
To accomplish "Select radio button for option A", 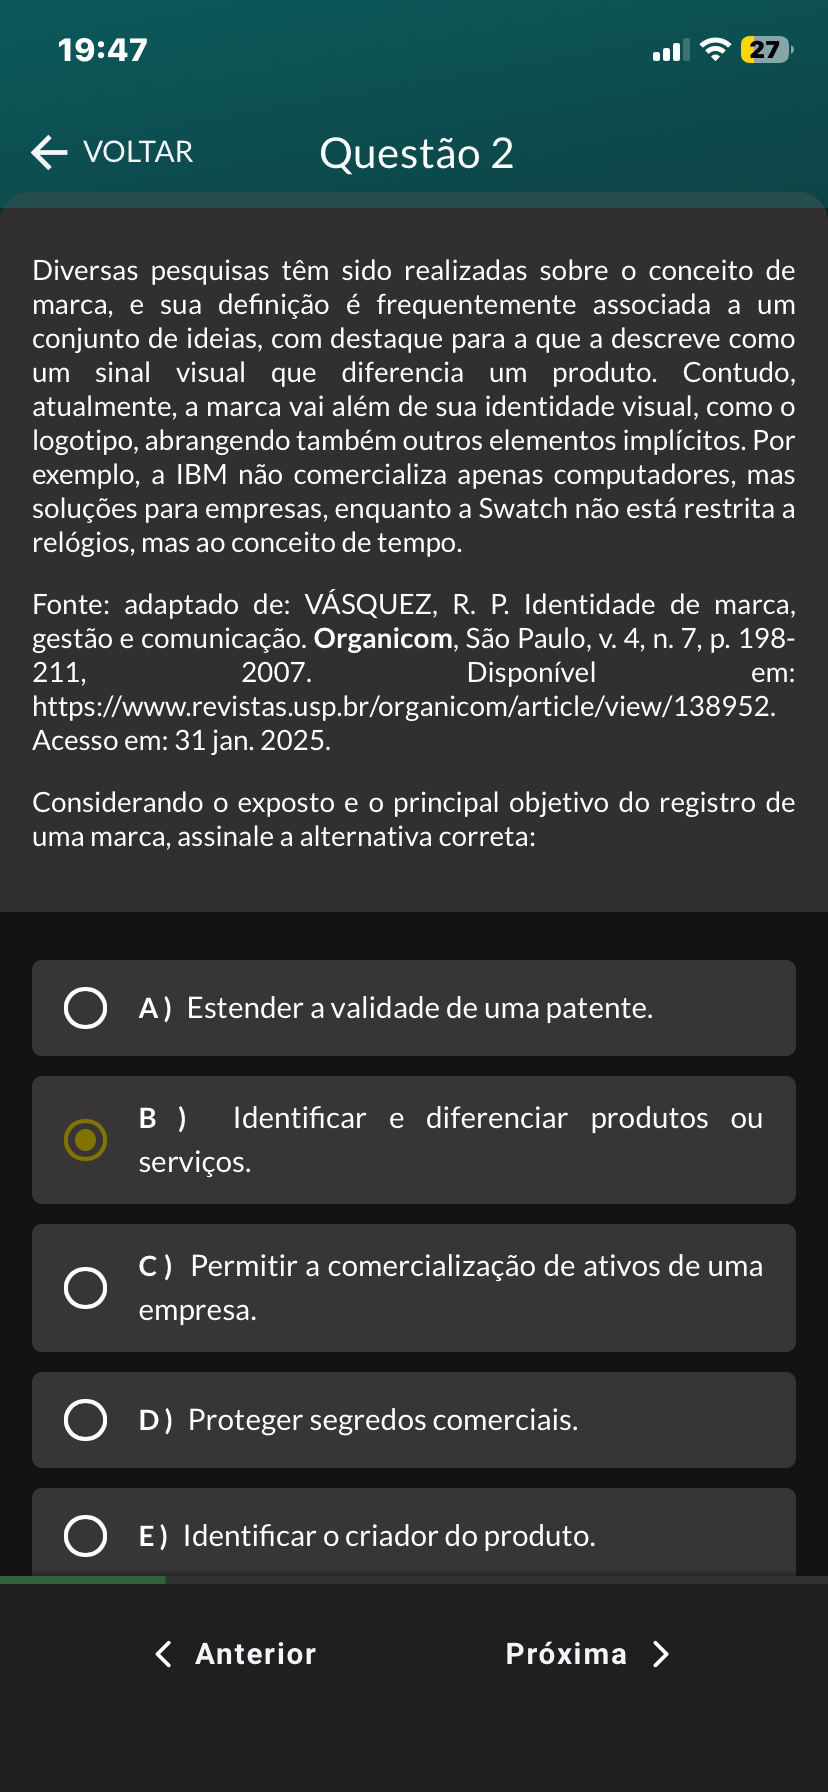I will (86, 1008).
